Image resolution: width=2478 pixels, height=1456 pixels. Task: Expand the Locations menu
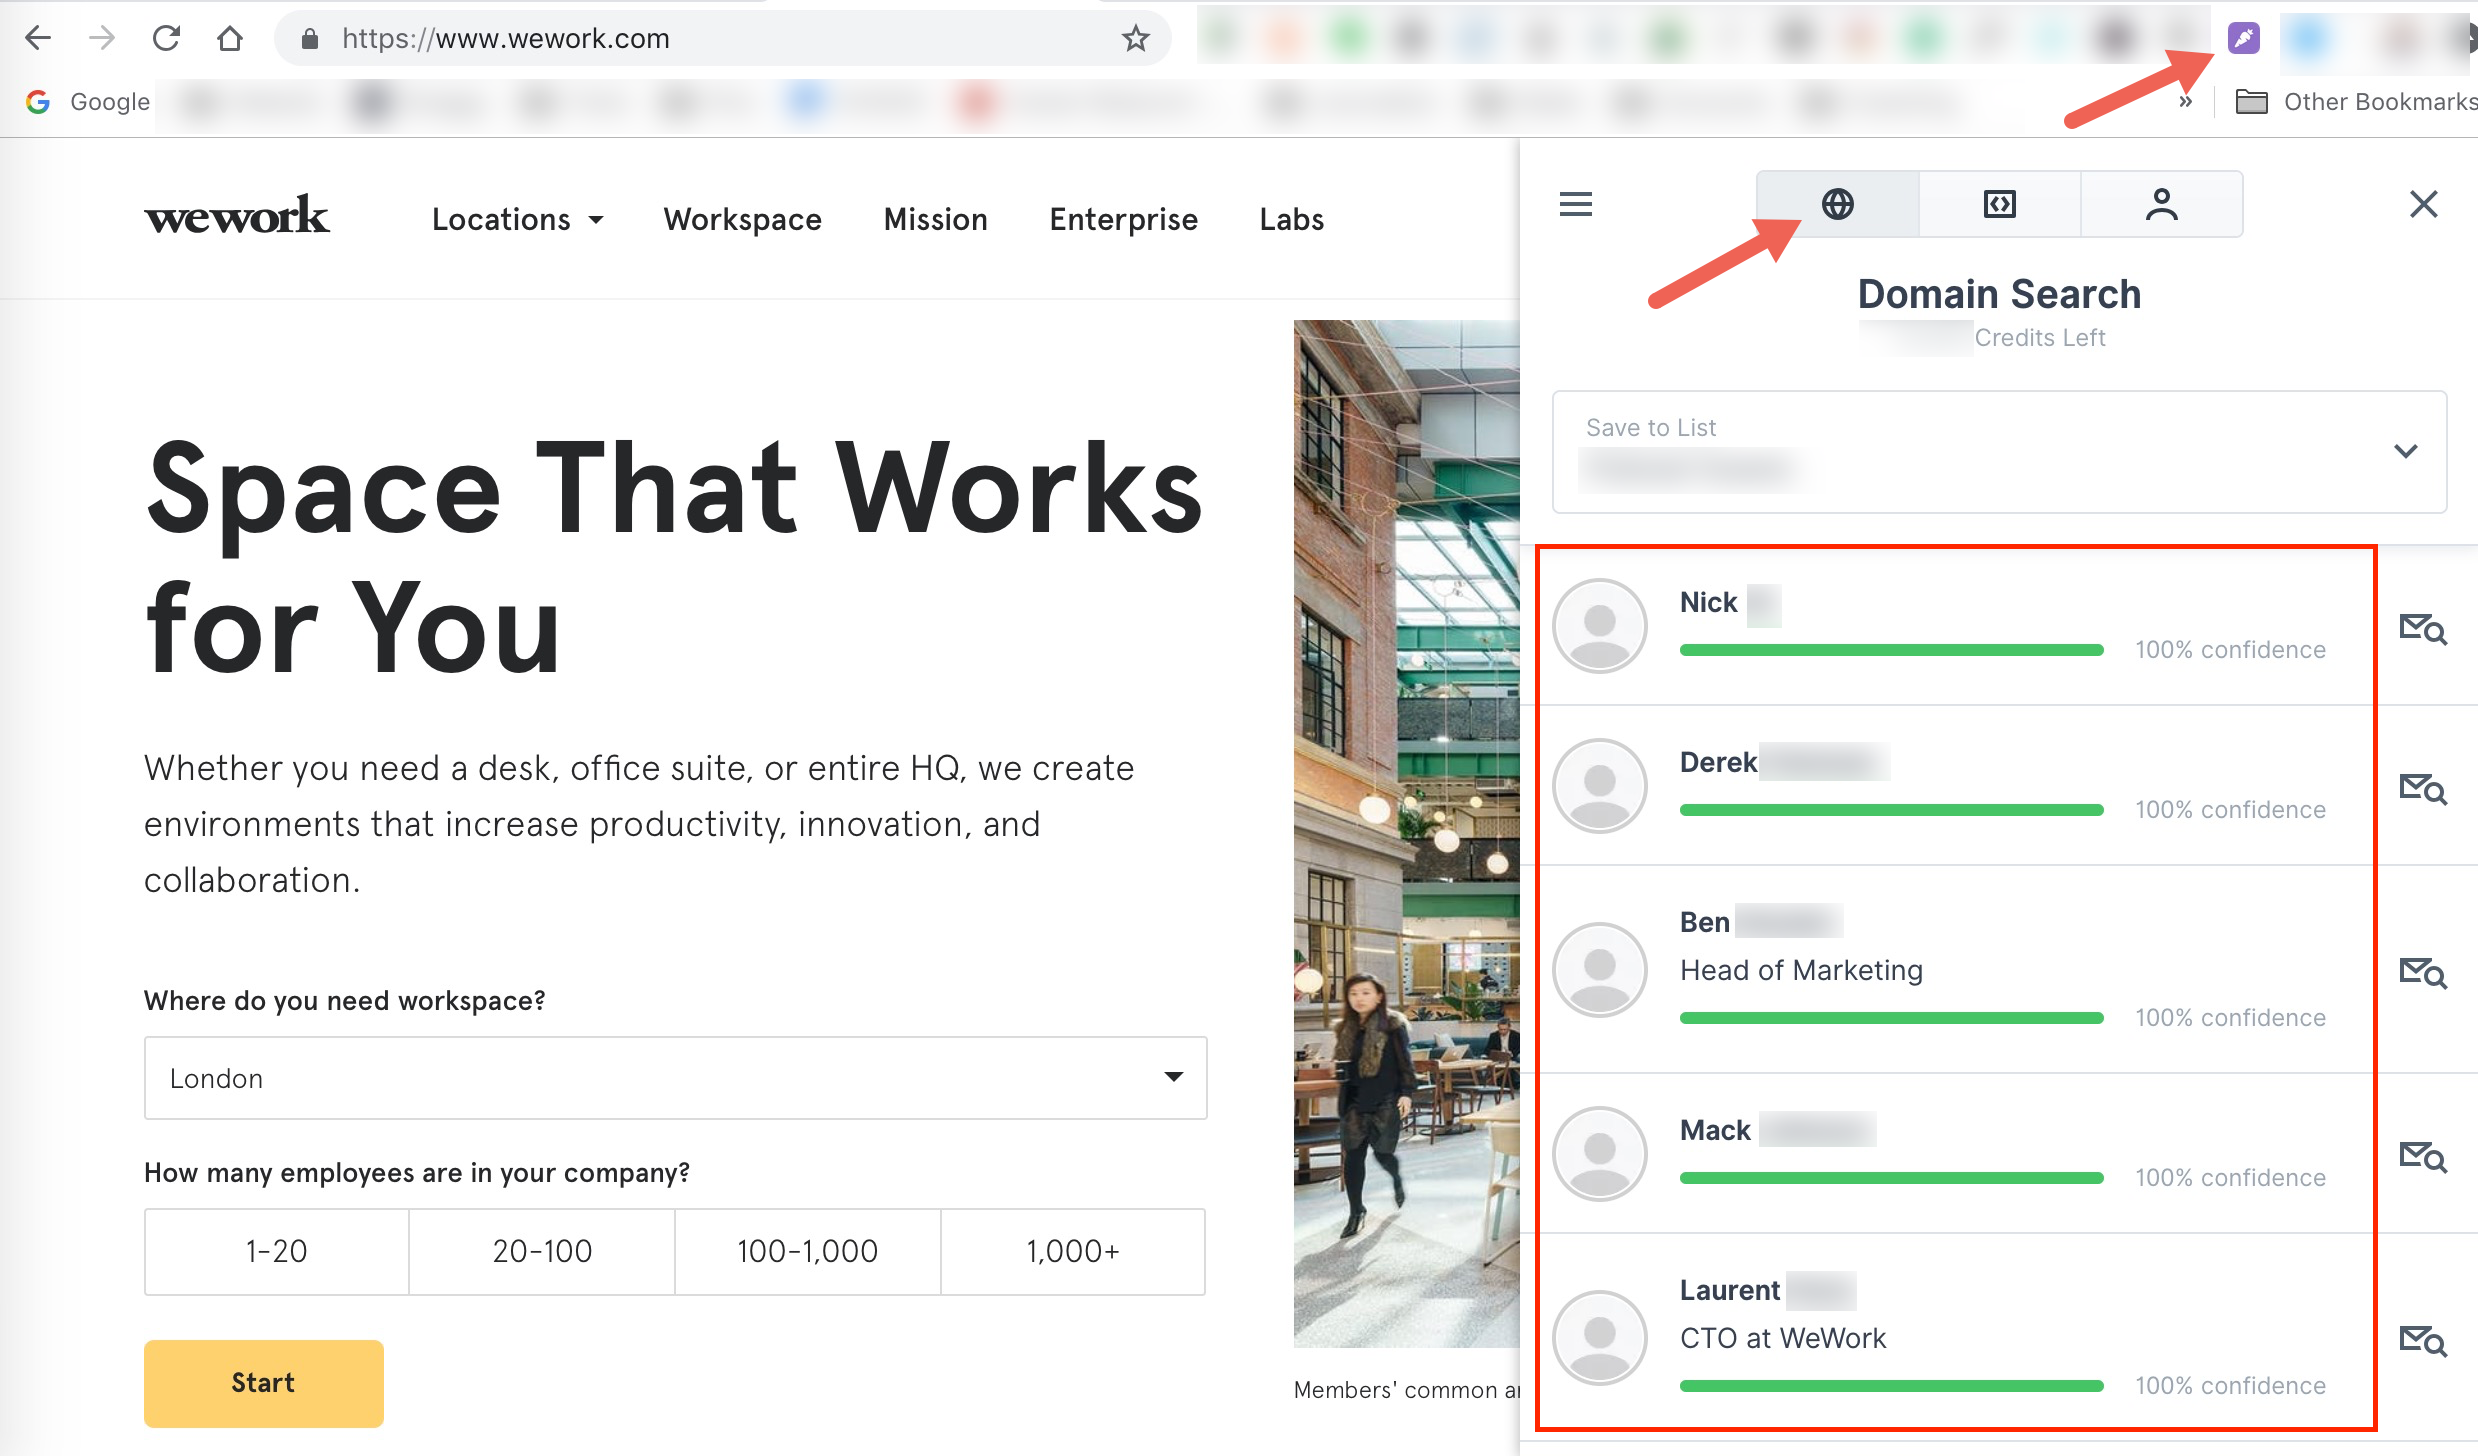pyautogui.click(x=517, y=219)
